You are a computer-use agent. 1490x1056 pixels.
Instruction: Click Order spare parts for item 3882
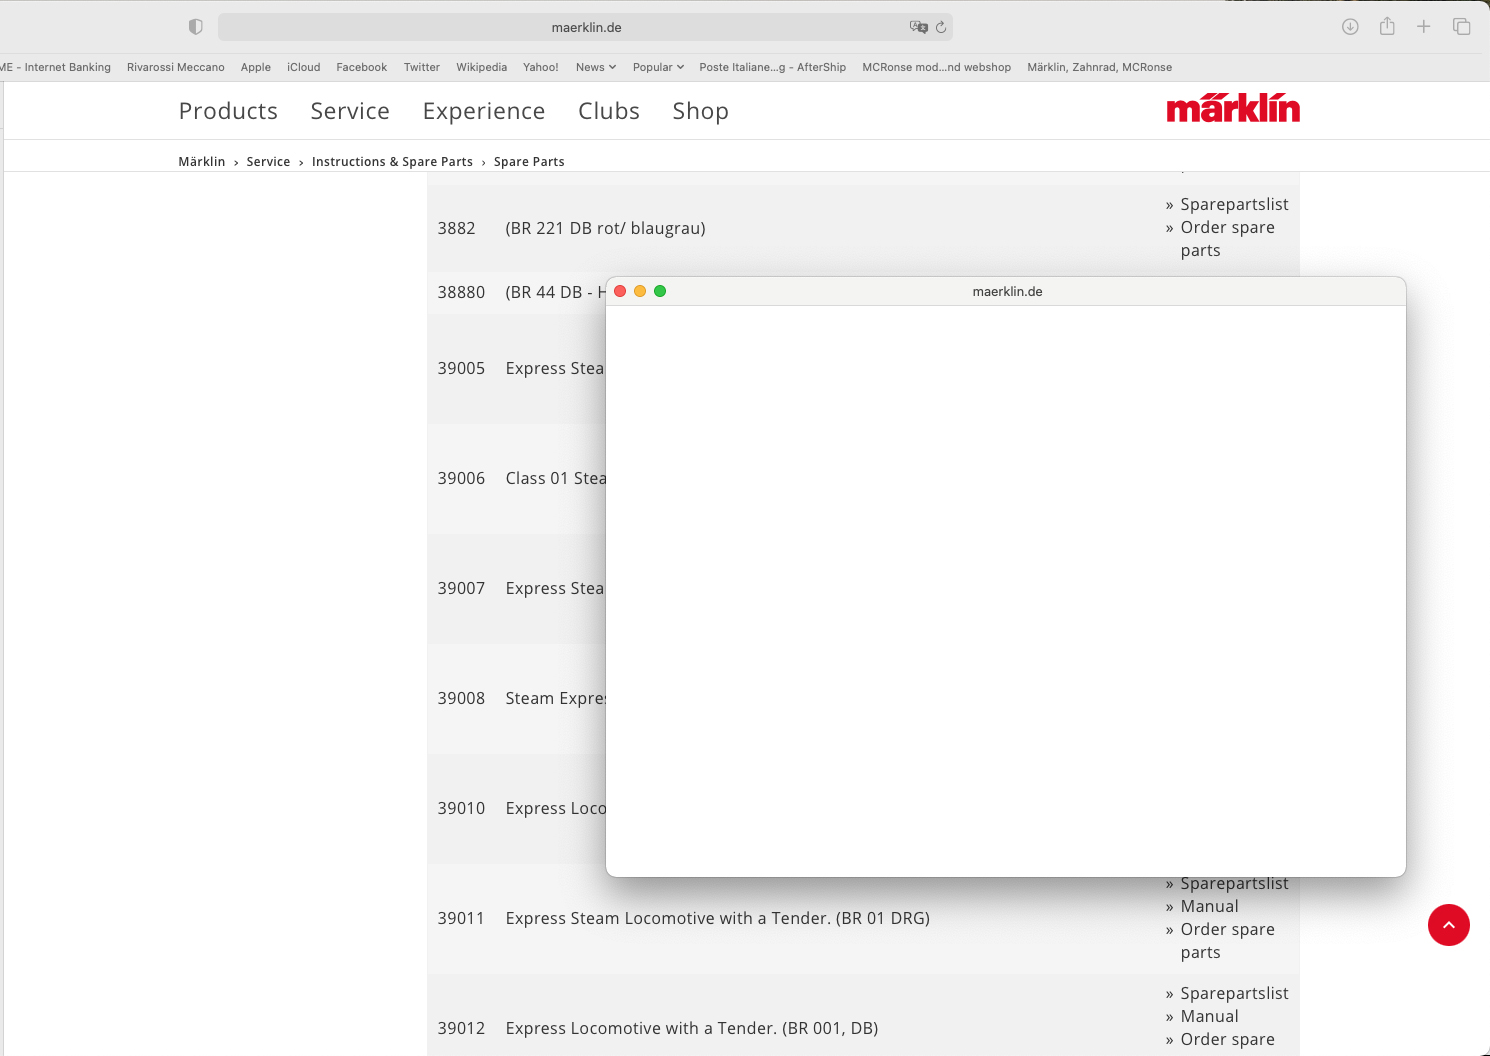click(1227, 239)
